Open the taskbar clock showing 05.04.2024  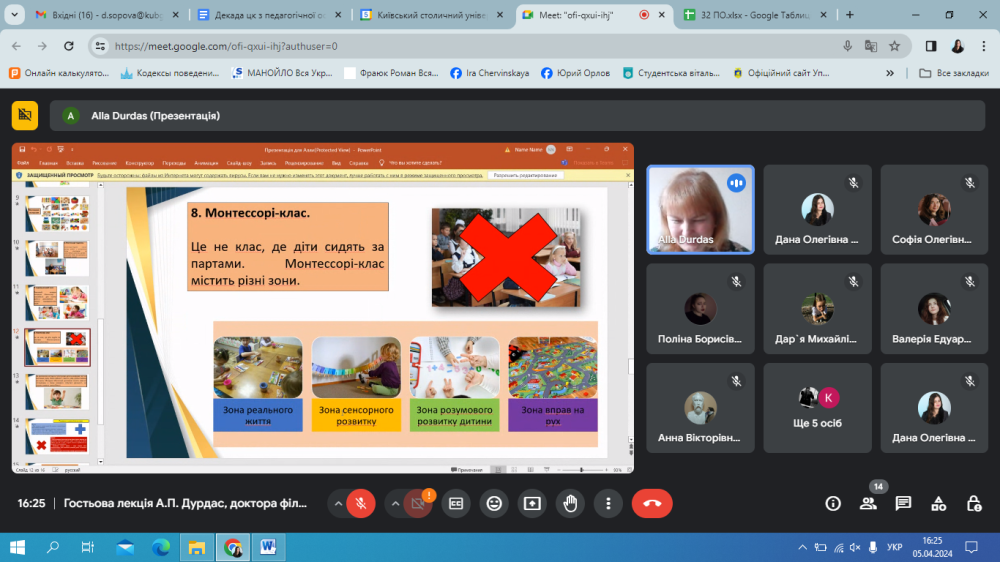pyautogui.click(x=932, y=547)
